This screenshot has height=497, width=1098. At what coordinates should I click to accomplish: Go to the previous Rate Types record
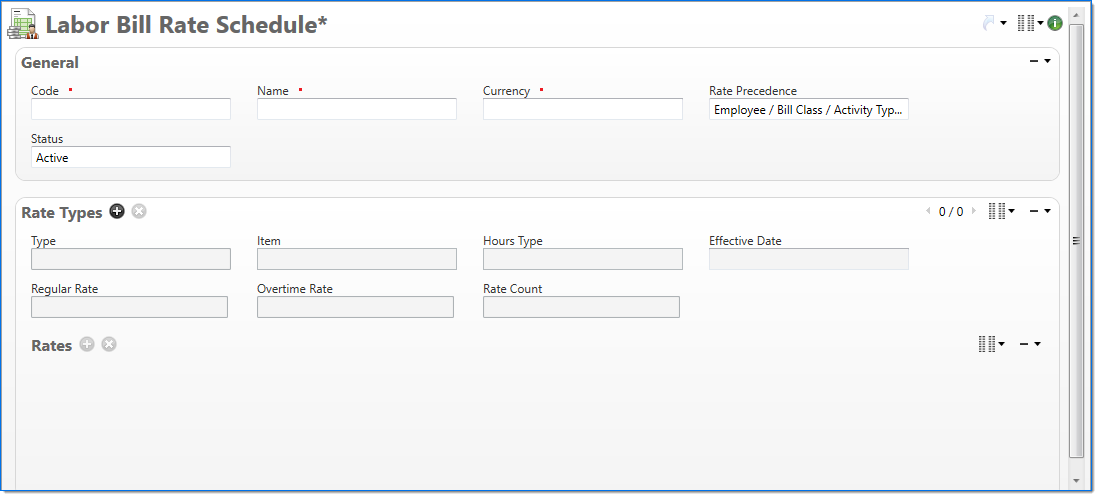pos(928,211)
